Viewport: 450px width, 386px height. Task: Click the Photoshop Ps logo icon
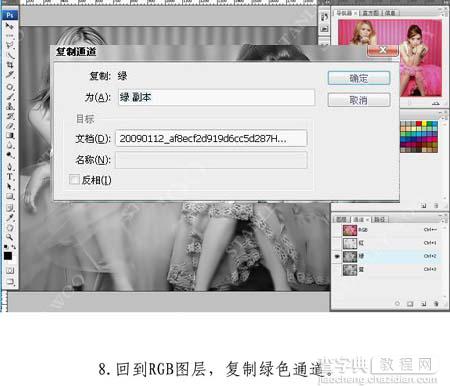10,15
